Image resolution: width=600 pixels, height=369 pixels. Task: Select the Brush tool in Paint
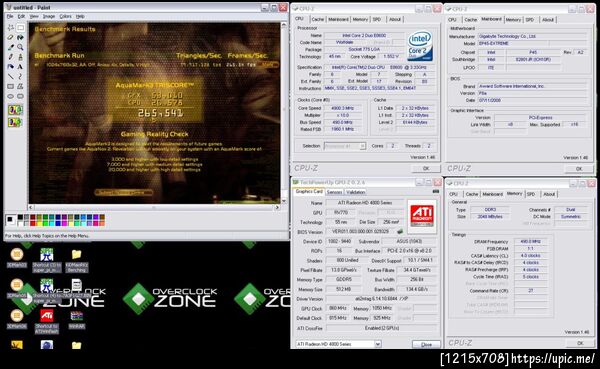[x=20, y=57]
